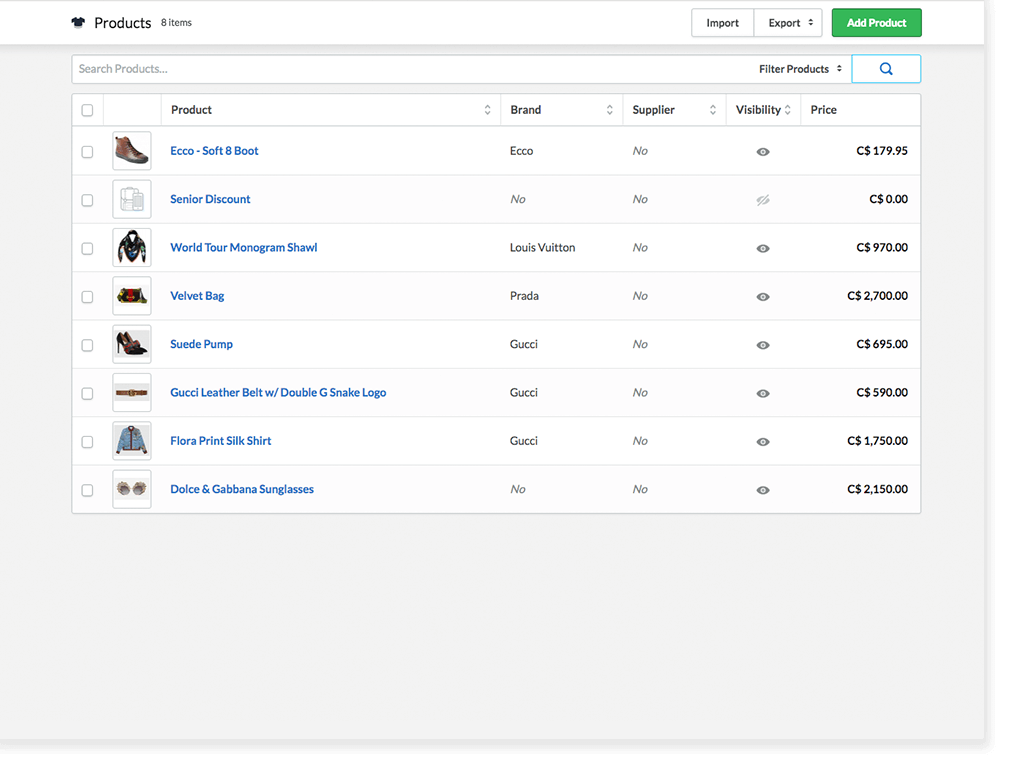Open Gucci Leather Belt w/ Double G Snake Logo

pyautogui.click(x=278, y=392)
